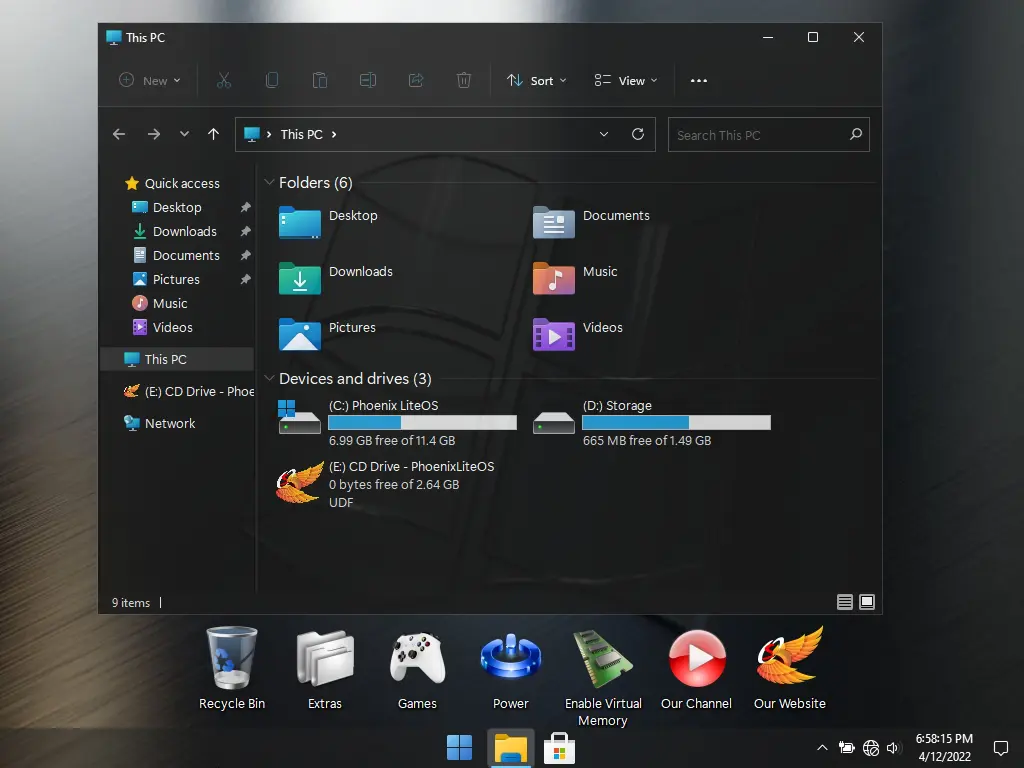Viewport: 1024px width, 768px height.
Task: Click the Rename icon in toolbar
Action: tap(368, 80)
